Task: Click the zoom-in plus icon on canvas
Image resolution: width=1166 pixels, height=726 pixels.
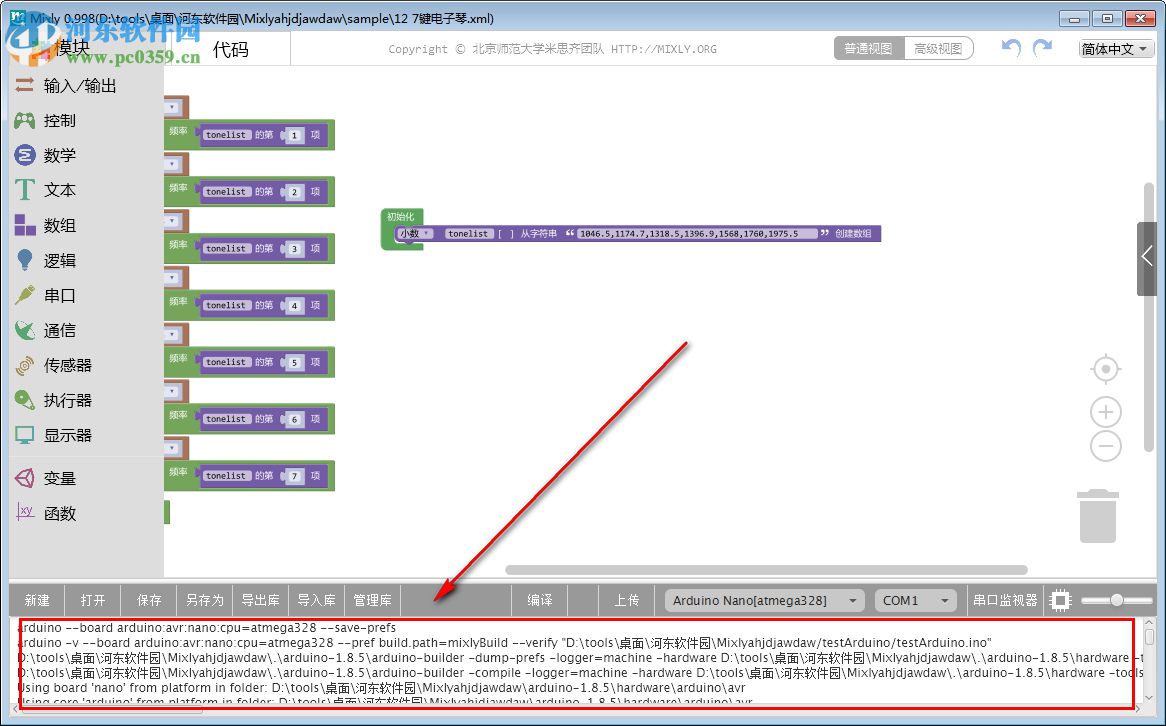Action: coord(1105,412)
